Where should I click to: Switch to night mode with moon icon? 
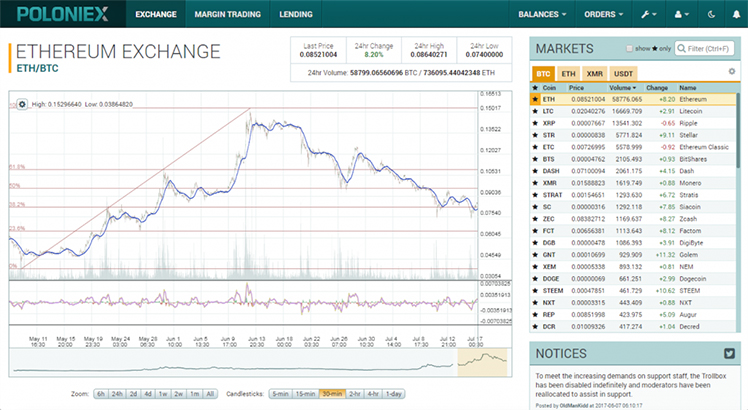click(x=711, y=14)
